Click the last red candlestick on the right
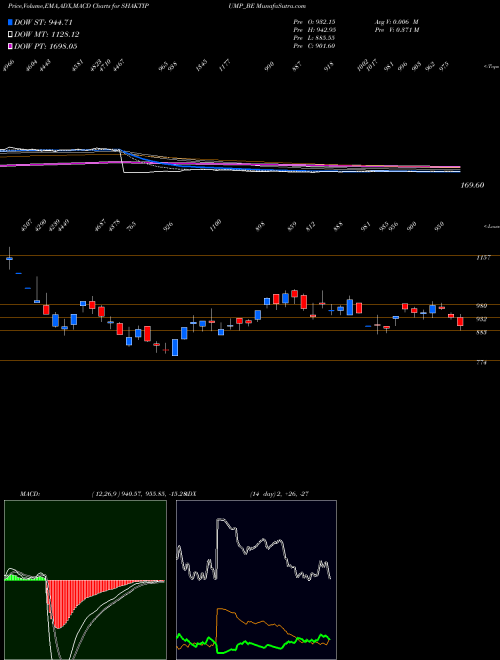Viewport: 500px width, 660px height. (x=460, y=322)
